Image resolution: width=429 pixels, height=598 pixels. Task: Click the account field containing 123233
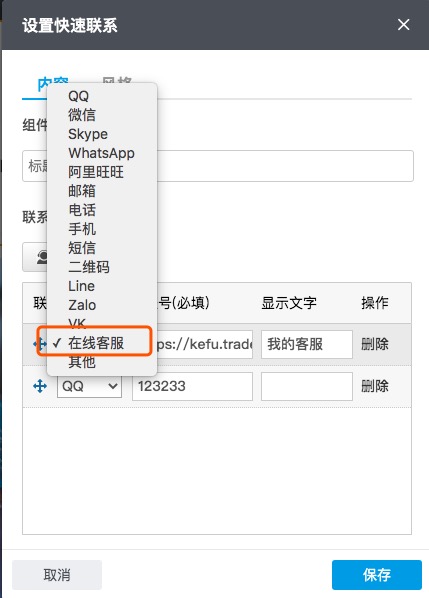(x=192, y=386)
